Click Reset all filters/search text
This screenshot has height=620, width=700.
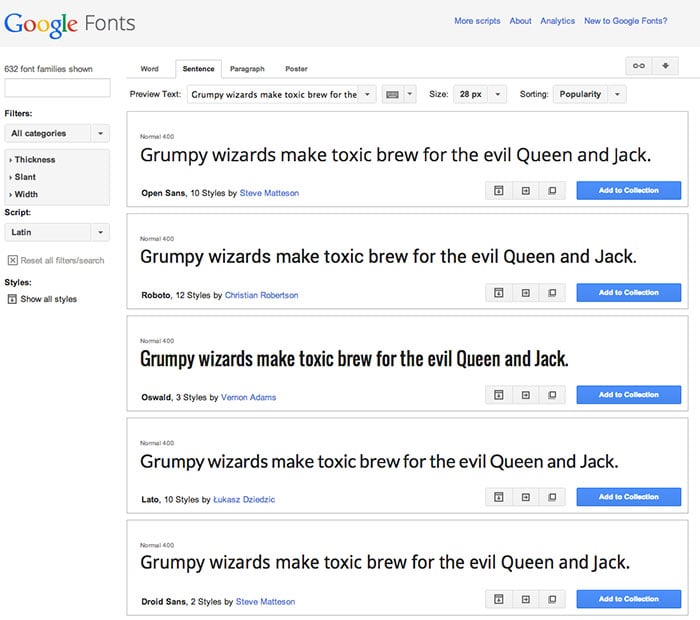click(x=62, y=261)
